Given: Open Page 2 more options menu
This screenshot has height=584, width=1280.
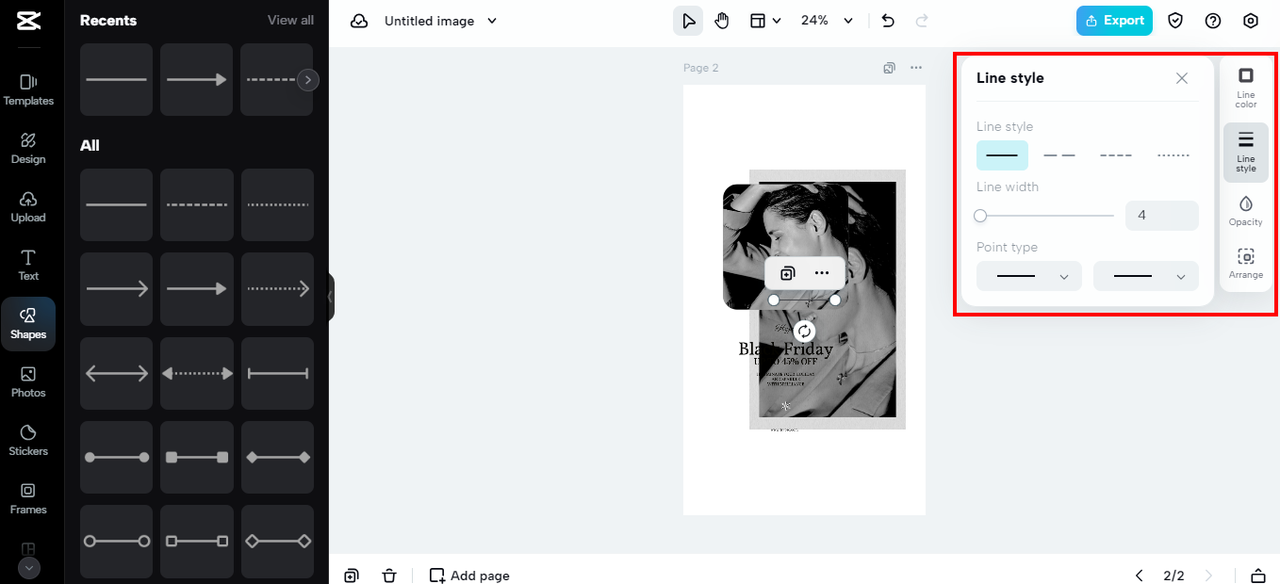Looking at the screenshot, I should pos(916,68).
